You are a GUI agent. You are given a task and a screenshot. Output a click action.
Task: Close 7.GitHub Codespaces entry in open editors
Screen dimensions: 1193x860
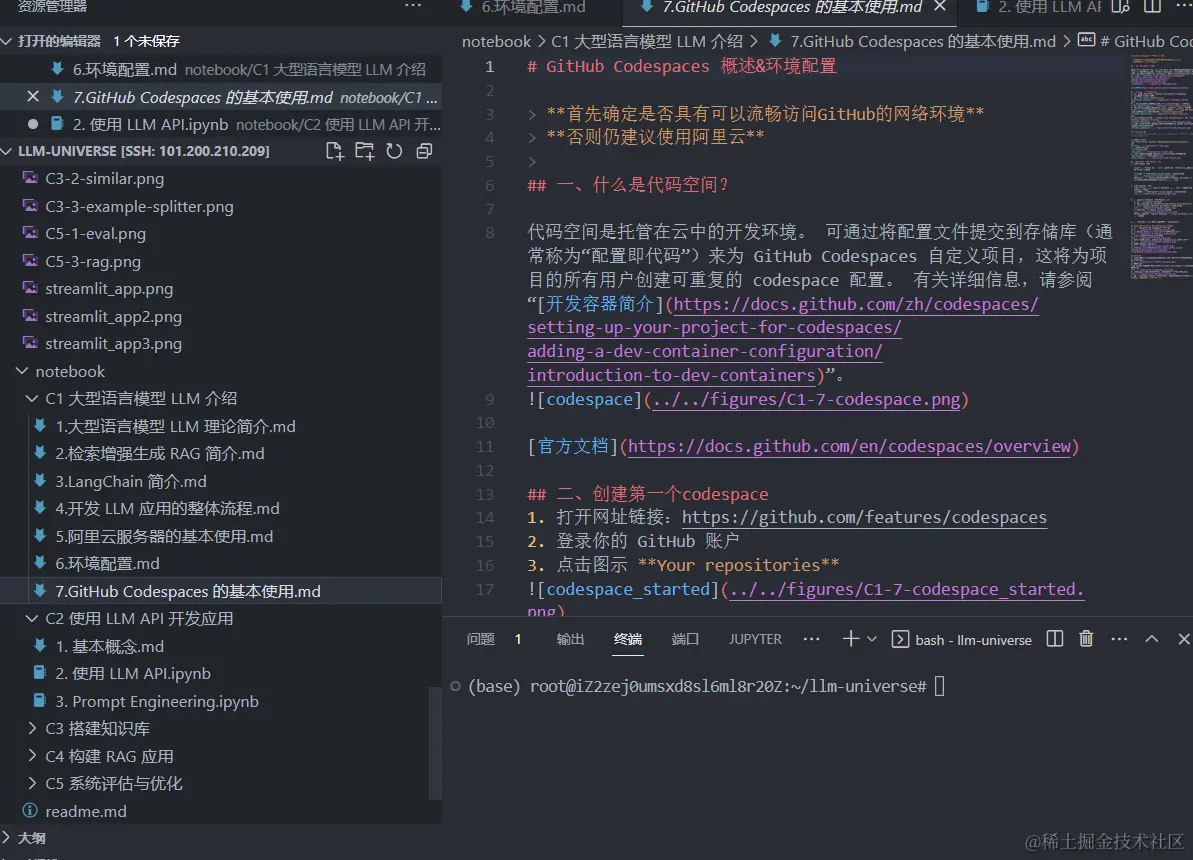coord(33,97)
